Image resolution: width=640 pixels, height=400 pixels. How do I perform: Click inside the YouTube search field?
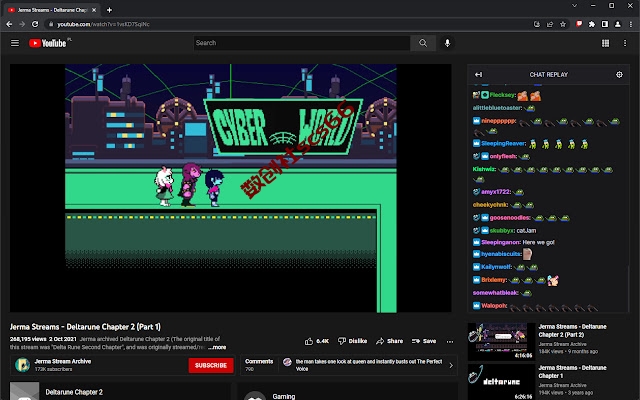pyautogui.click(x=302, y=43)
